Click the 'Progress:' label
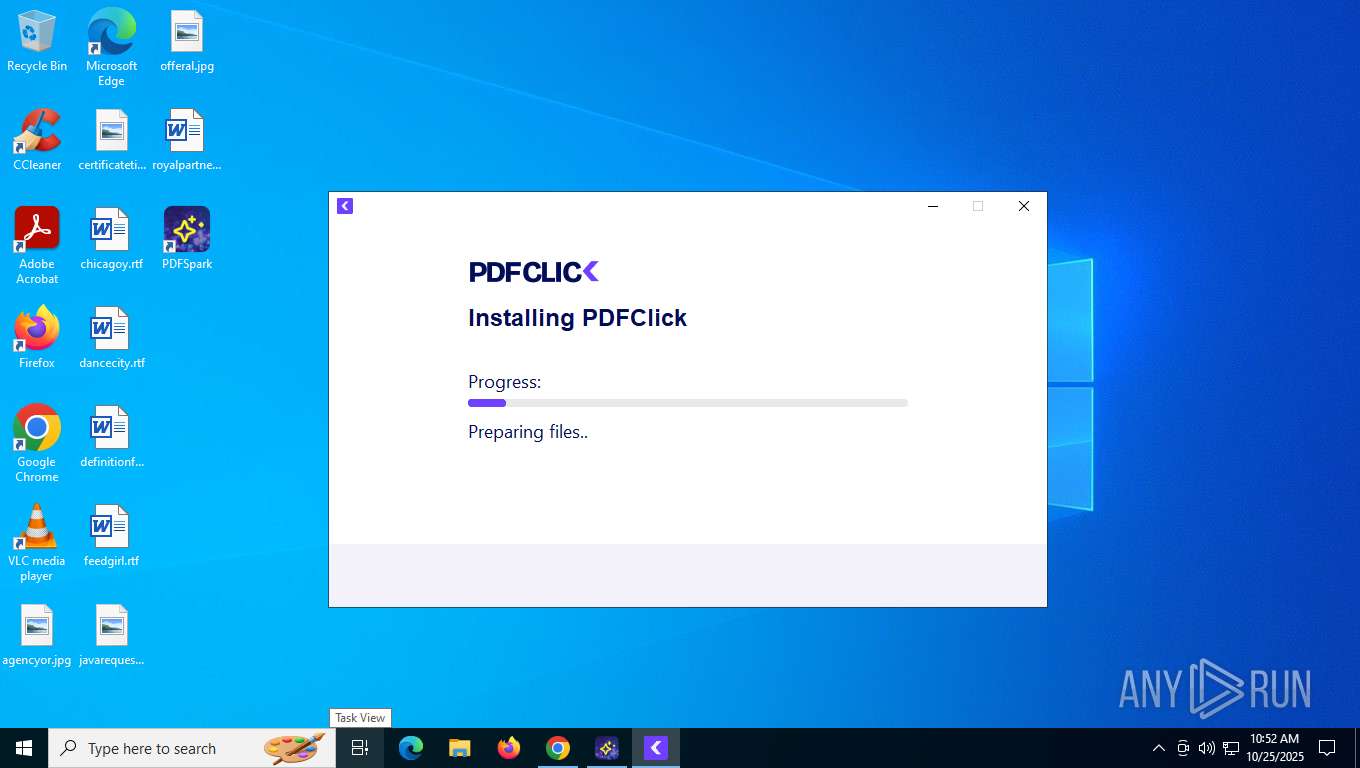1360x768 pixels. pos(504,382)
